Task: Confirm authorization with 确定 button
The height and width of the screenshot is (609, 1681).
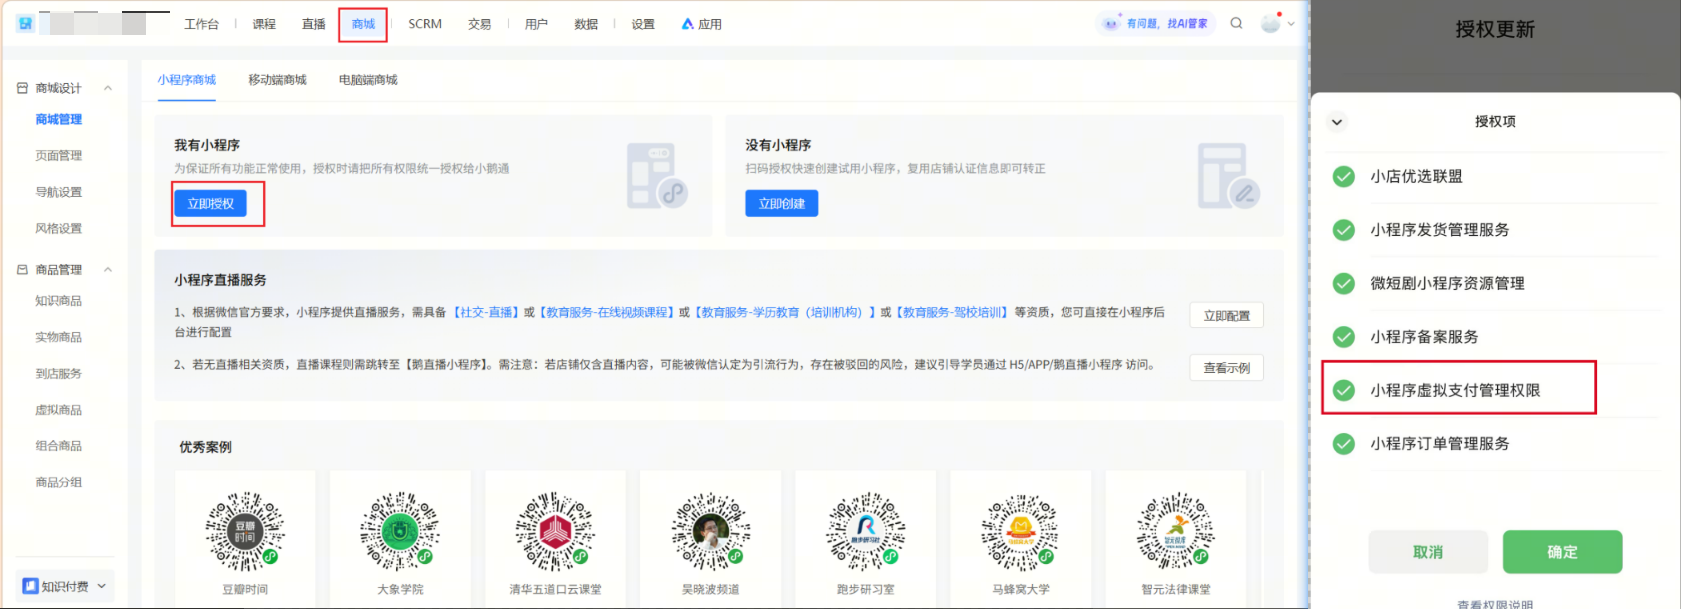Action: 1562,552
